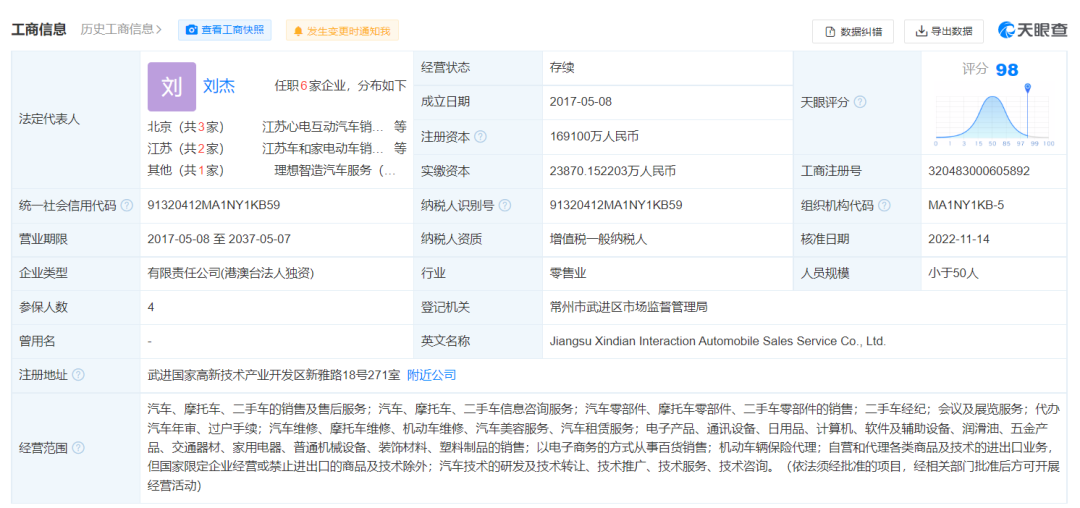Click credit code under 统一社会信用代码
Viewport: 1080px width, 508px height.
[214, 205]
